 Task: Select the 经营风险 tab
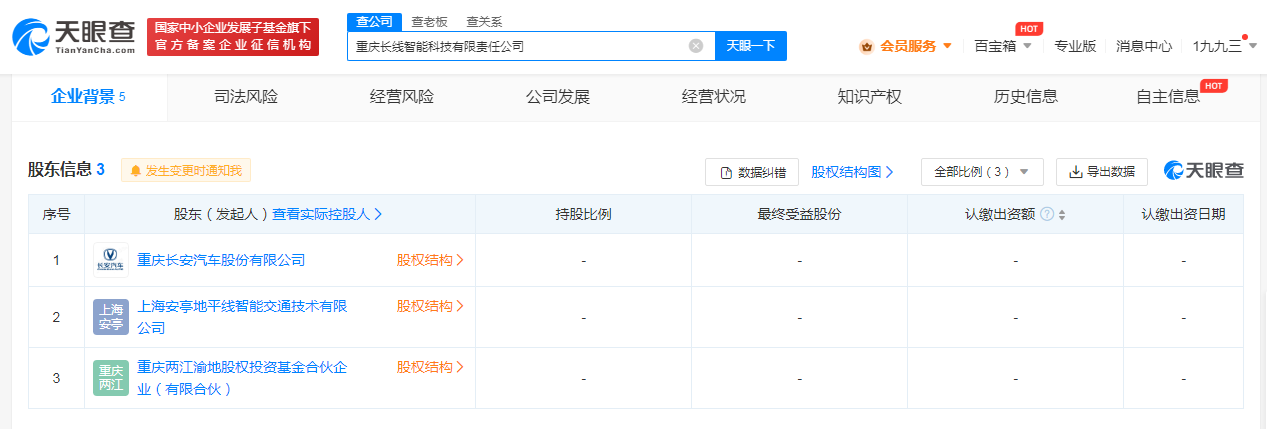pos(402,97)
